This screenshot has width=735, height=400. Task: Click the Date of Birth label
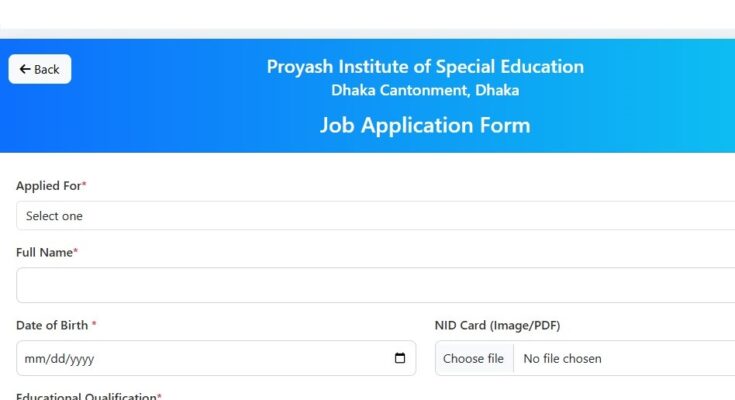(x=55, y=326)
